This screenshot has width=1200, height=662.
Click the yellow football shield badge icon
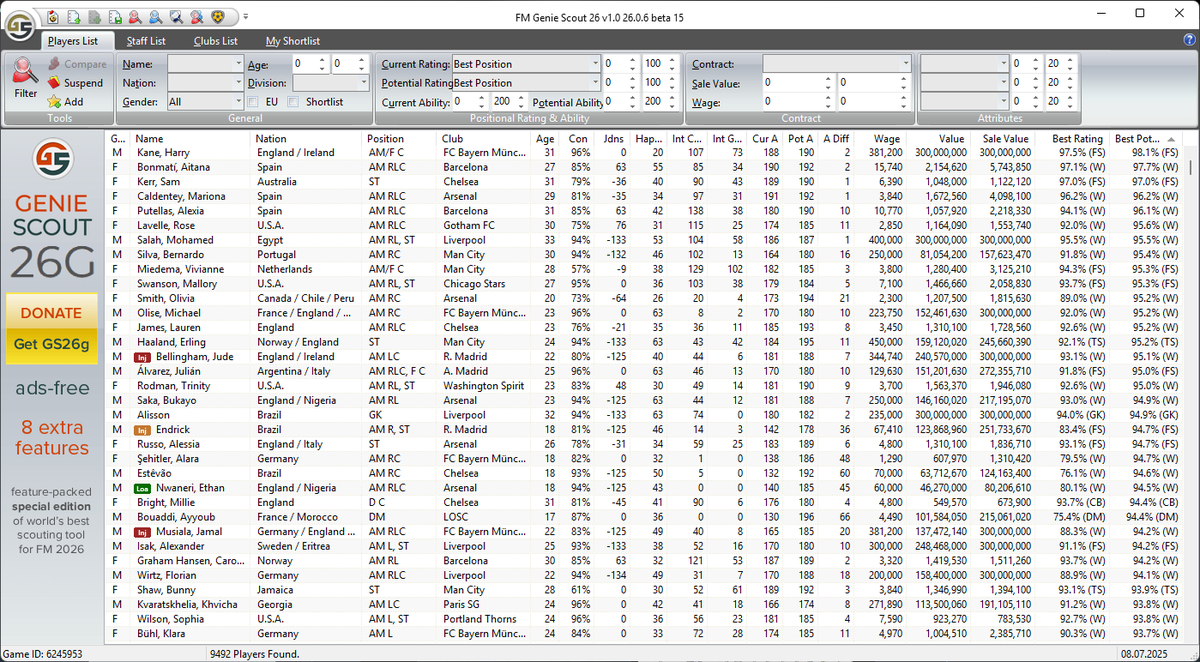pos(218,17)
